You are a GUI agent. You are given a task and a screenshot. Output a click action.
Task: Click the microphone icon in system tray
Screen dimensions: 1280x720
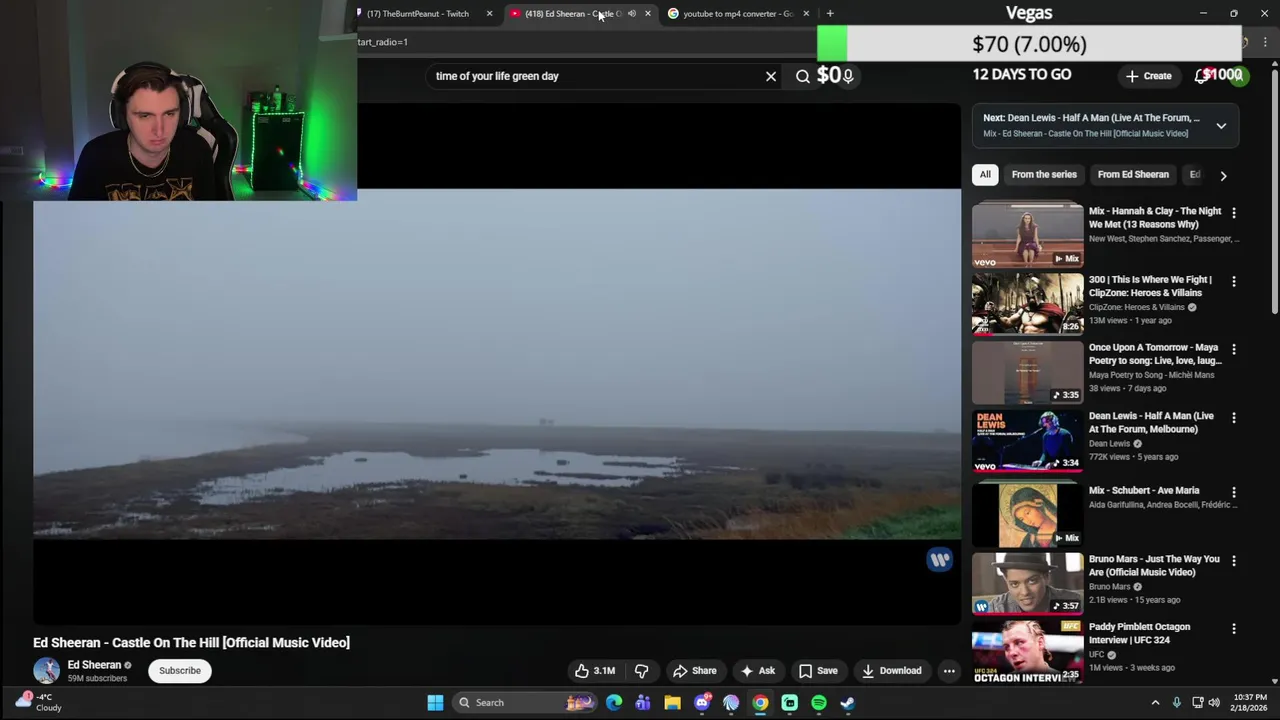pyautogui.click(x=1176, y=703)
